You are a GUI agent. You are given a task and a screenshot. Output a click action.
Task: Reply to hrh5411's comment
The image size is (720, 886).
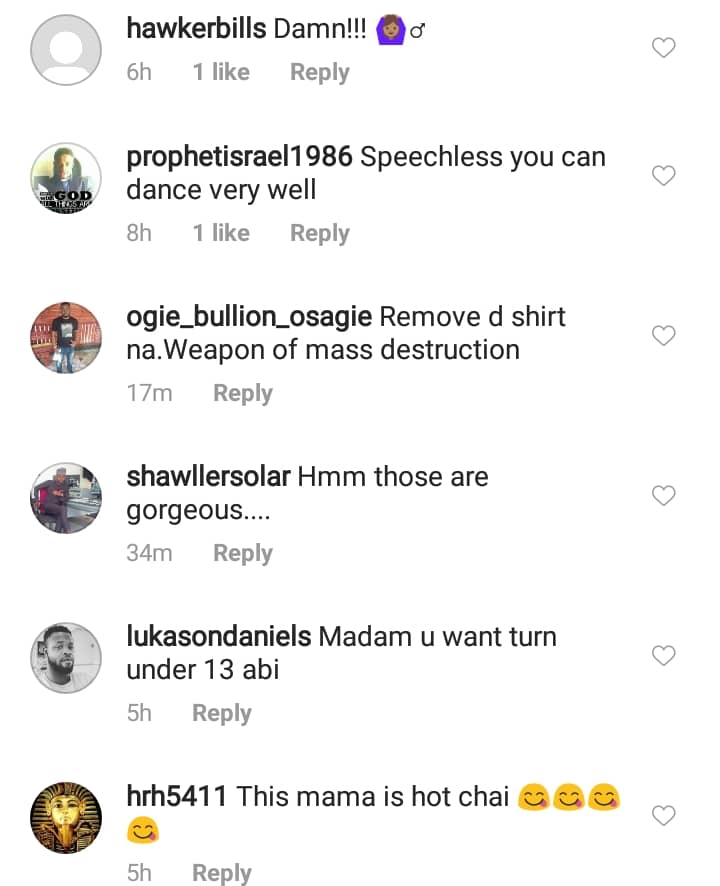221,873
